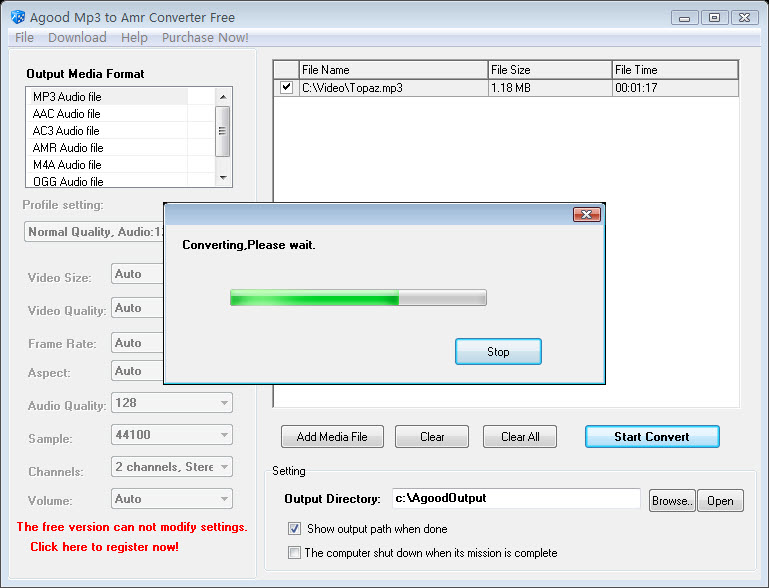Open the Purchase Now! menu
Image resolution: width=769 pixels, height=588 pixels.
coord(205,38)
